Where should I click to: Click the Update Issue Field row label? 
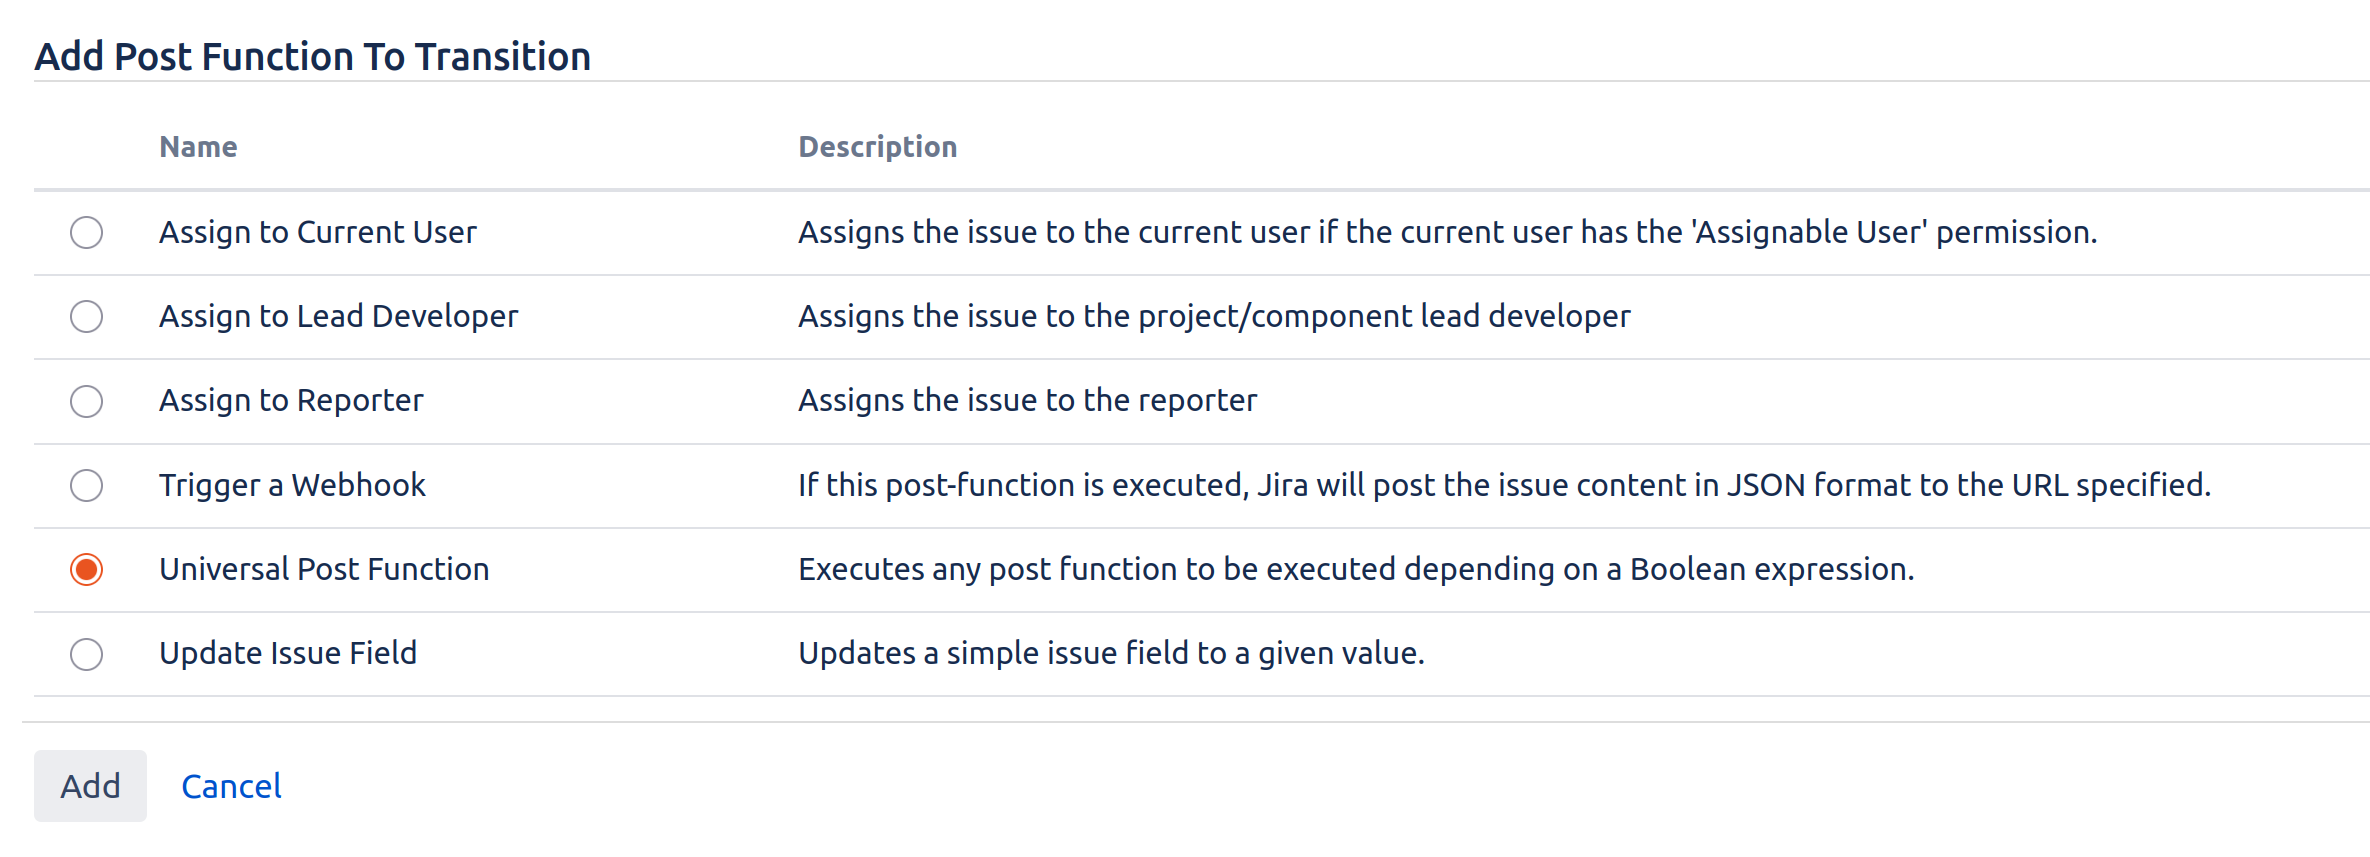tap(288, 654)
